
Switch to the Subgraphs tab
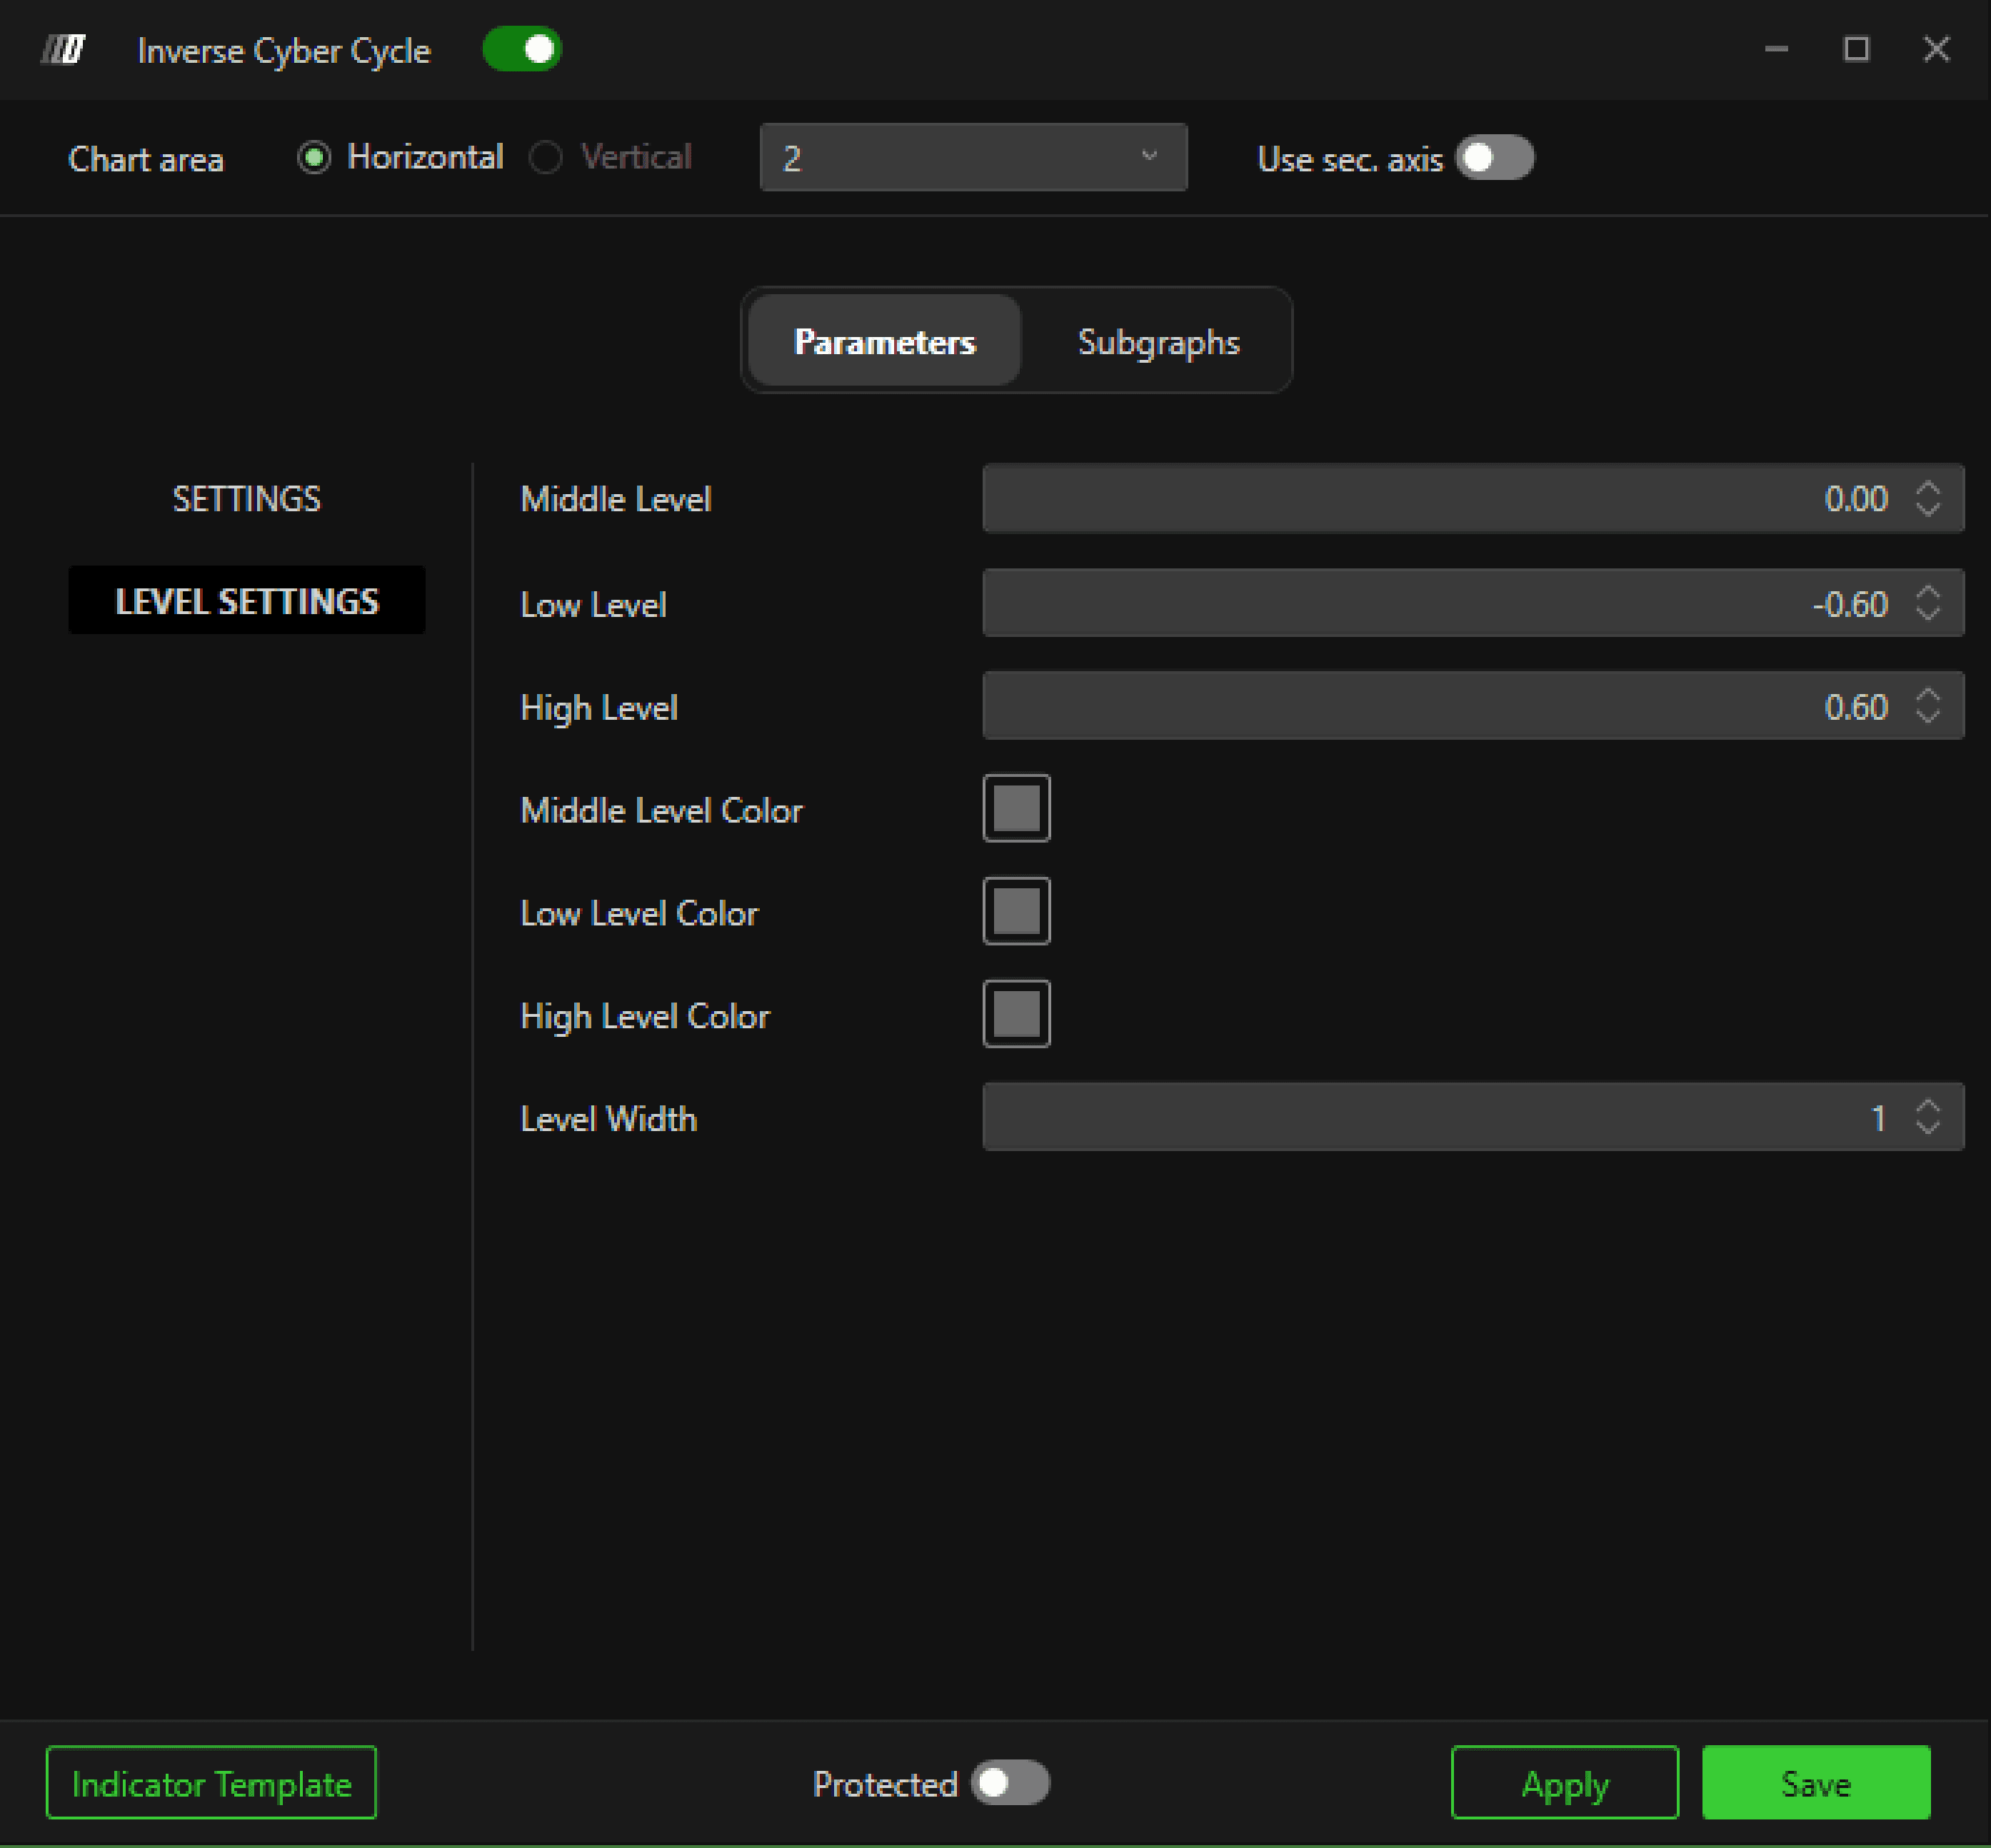[x=1158, y=342]
